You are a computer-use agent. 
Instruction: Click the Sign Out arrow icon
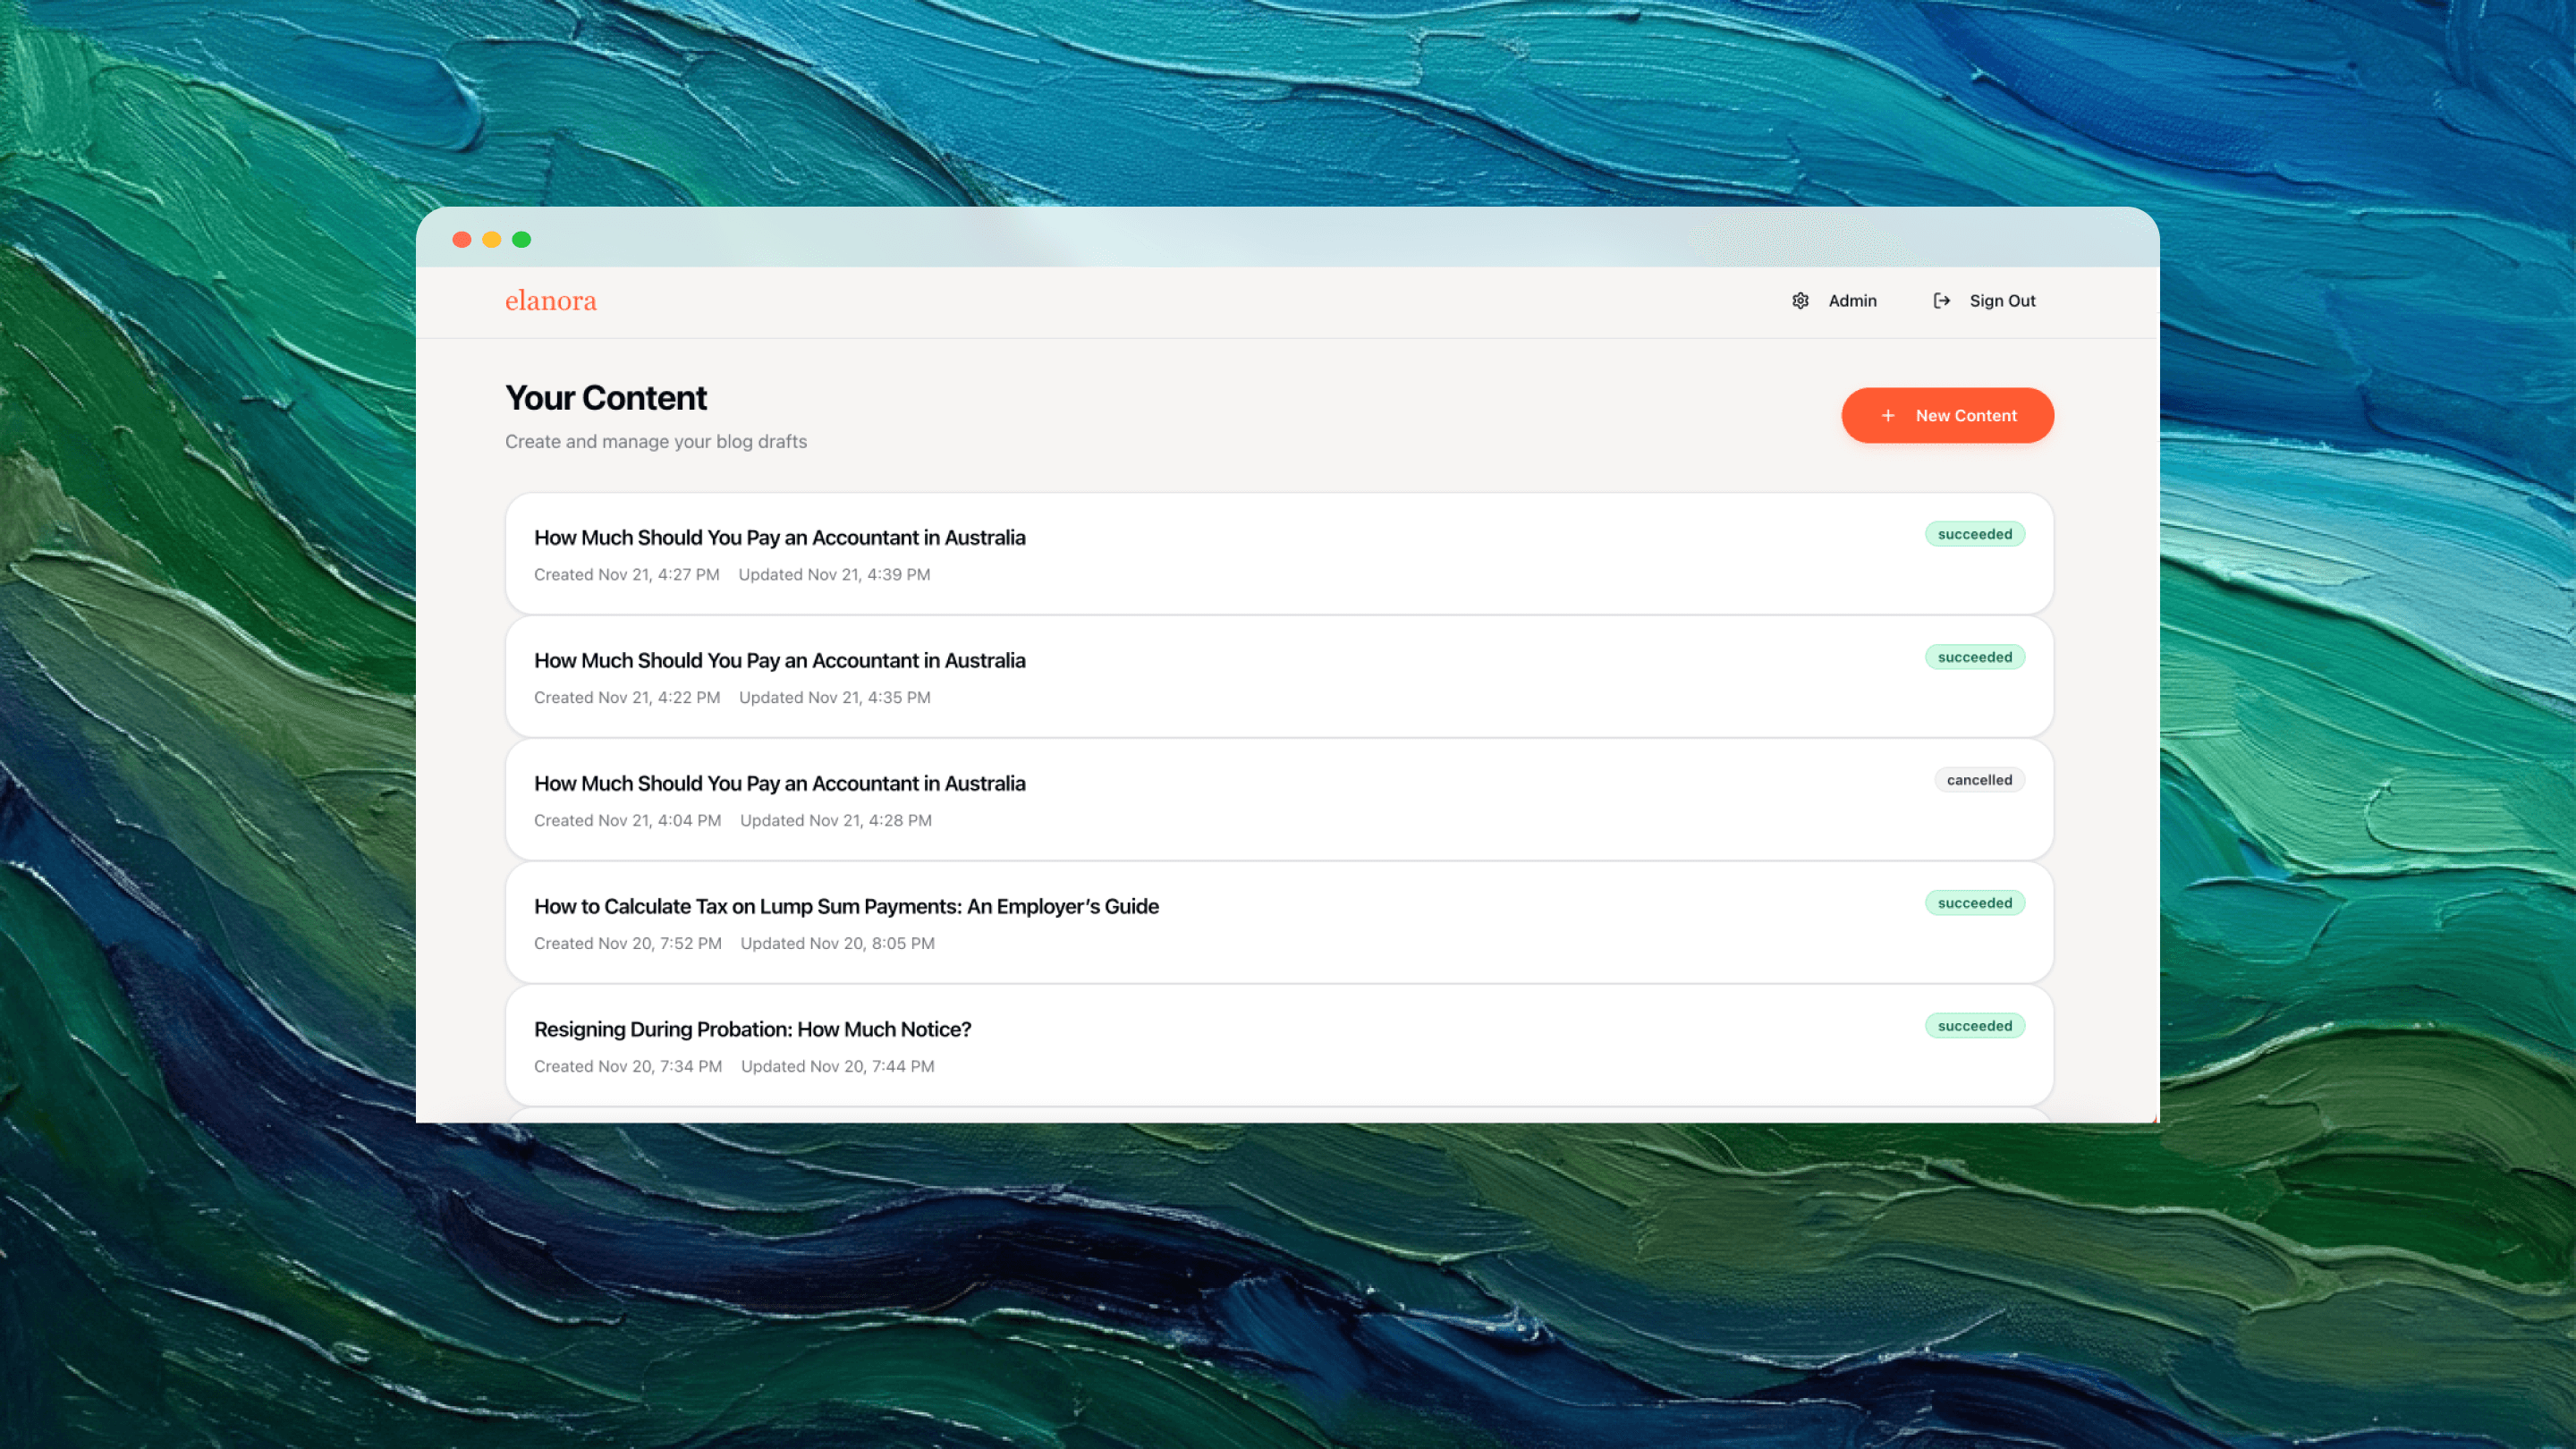point(1941,301)
